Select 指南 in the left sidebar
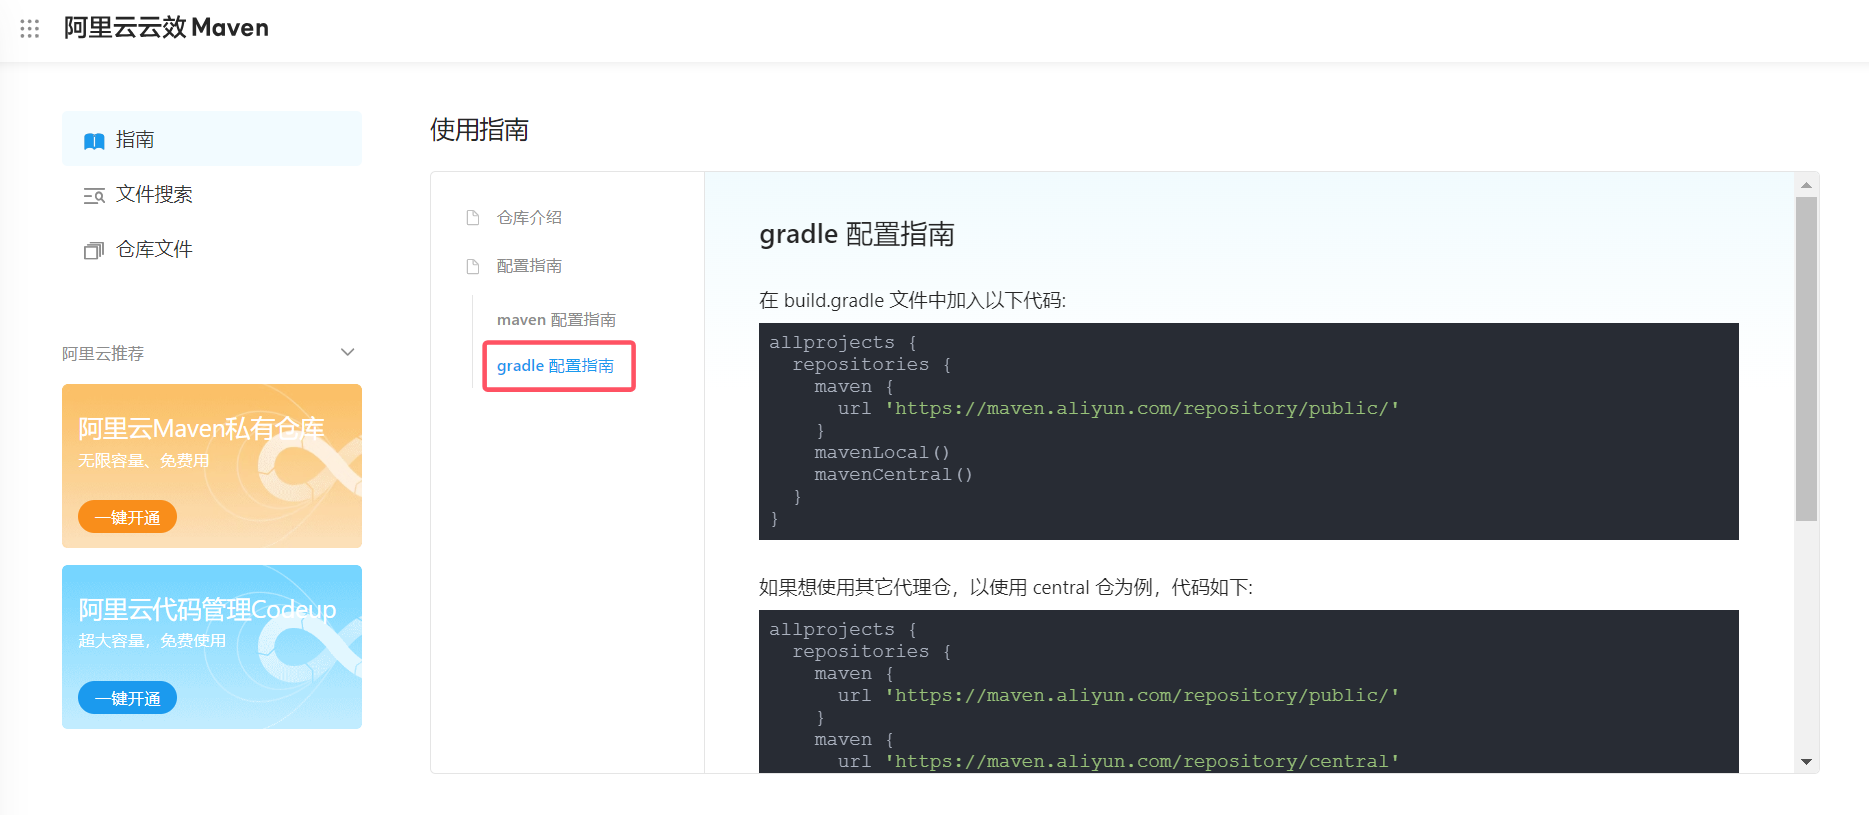Viewport: 1869px width, 815px height. click(135, 140)
